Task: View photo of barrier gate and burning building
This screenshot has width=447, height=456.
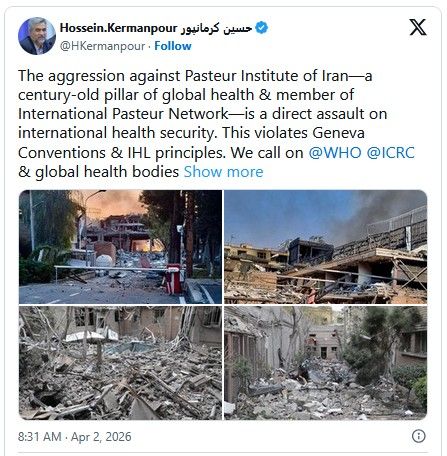Action: pos(120,247)
